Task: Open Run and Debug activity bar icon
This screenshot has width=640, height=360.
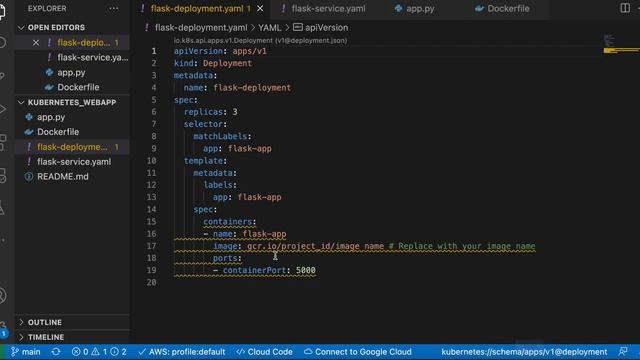Action: tap(2, 109)
